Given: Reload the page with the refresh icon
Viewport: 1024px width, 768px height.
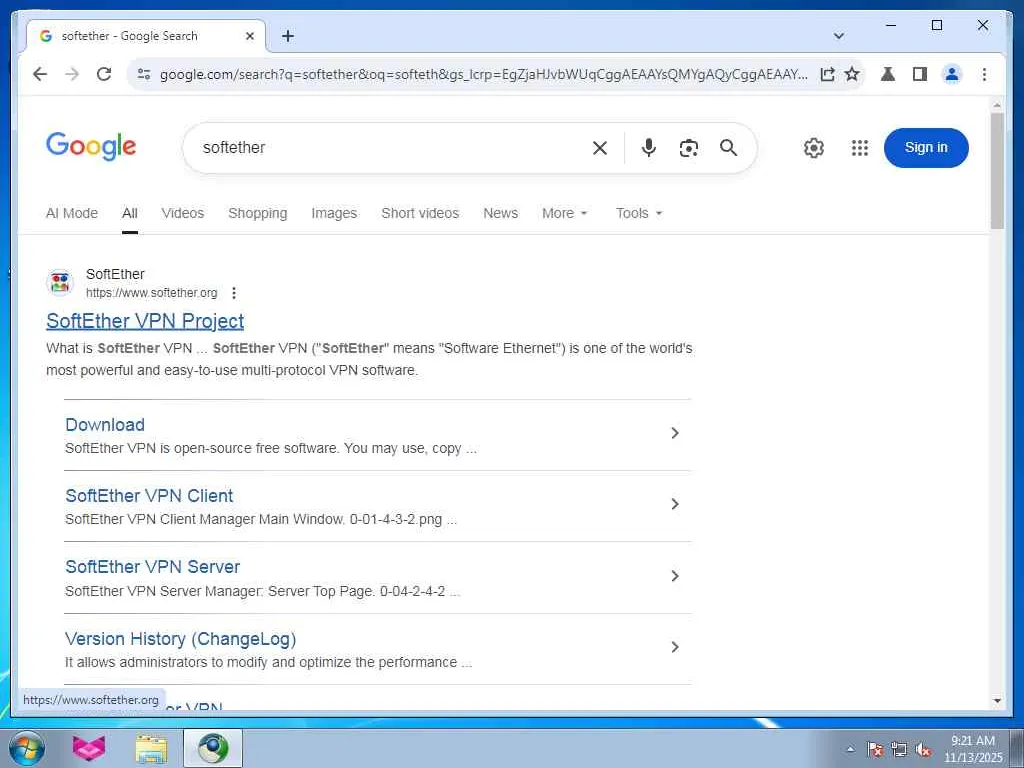Looking at the screenshot, I should coord(104,74).
